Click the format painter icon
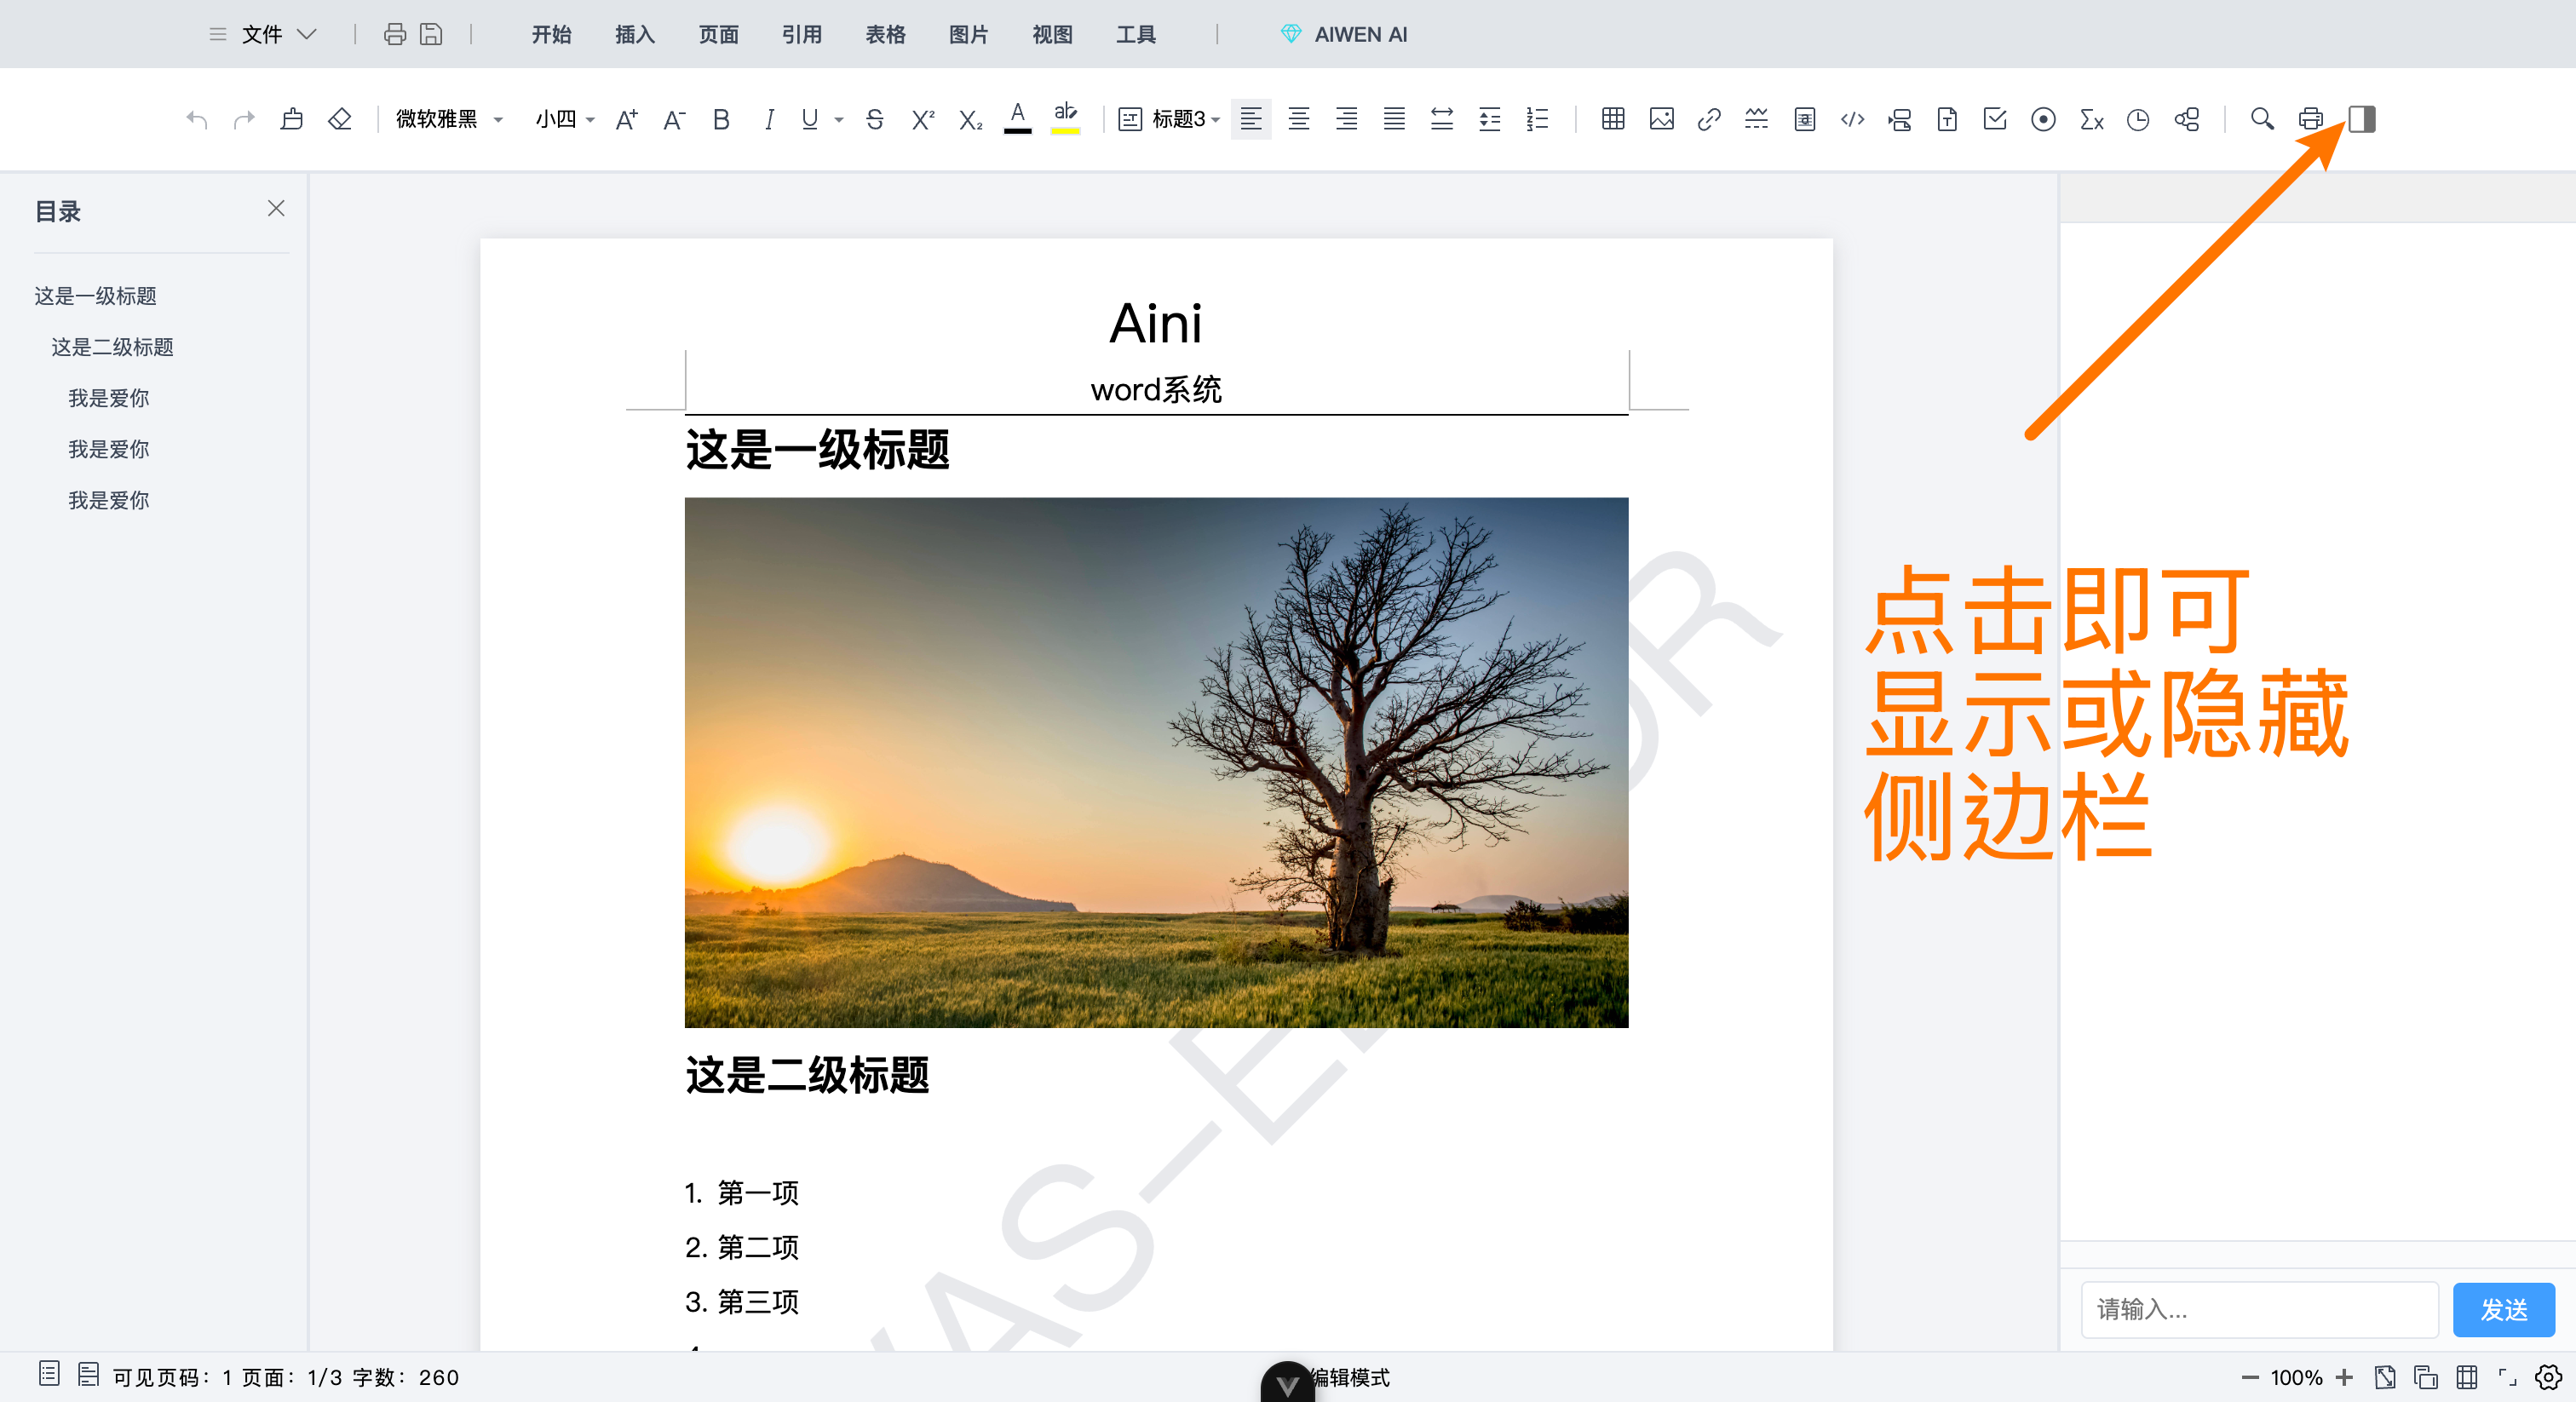 [291, 119]
